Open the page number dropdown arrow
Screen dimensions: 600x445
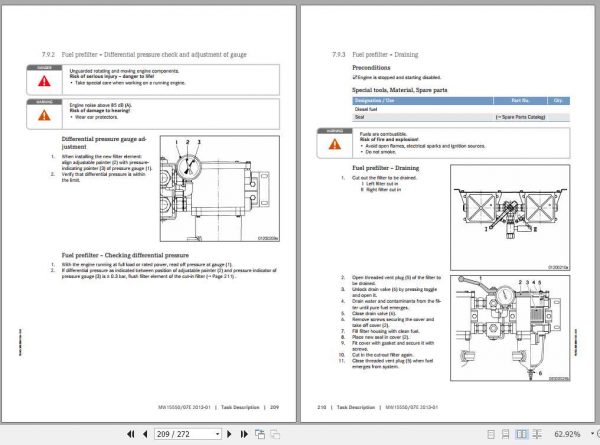point(217,434)
